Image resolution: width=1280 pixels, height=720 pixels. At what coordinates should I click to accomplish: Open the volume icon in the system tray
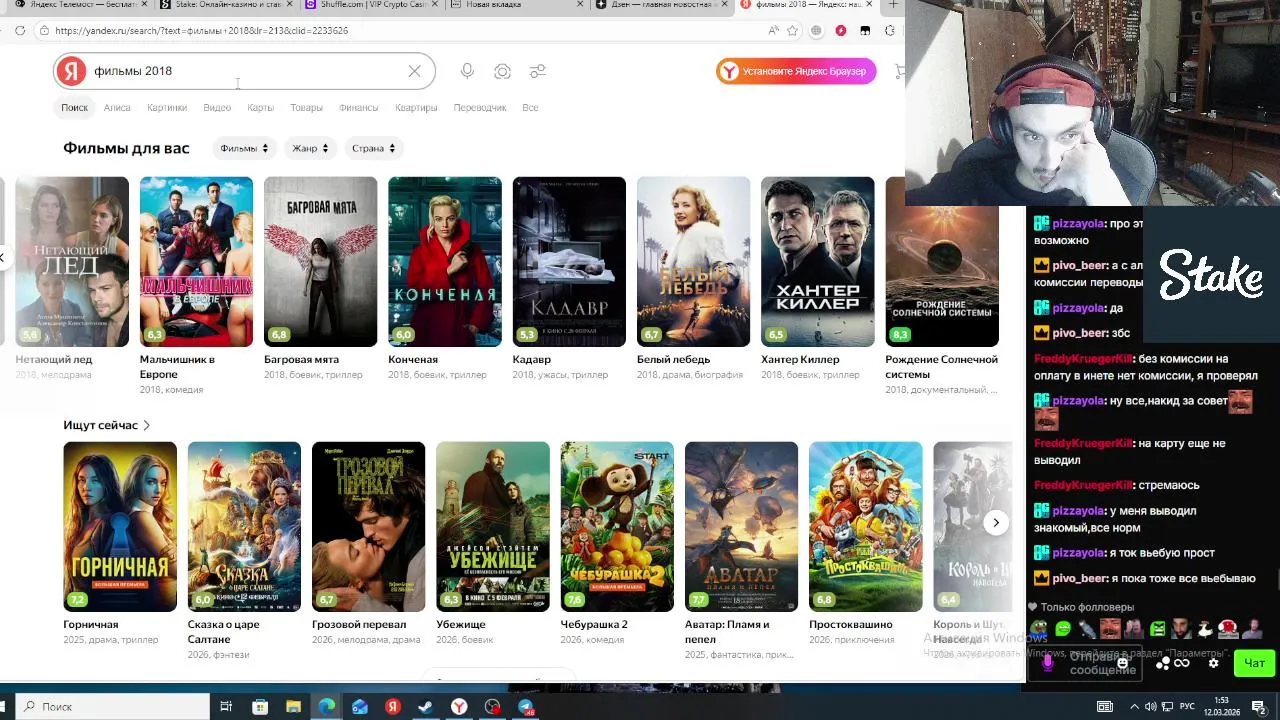(x=1151, y=707)
